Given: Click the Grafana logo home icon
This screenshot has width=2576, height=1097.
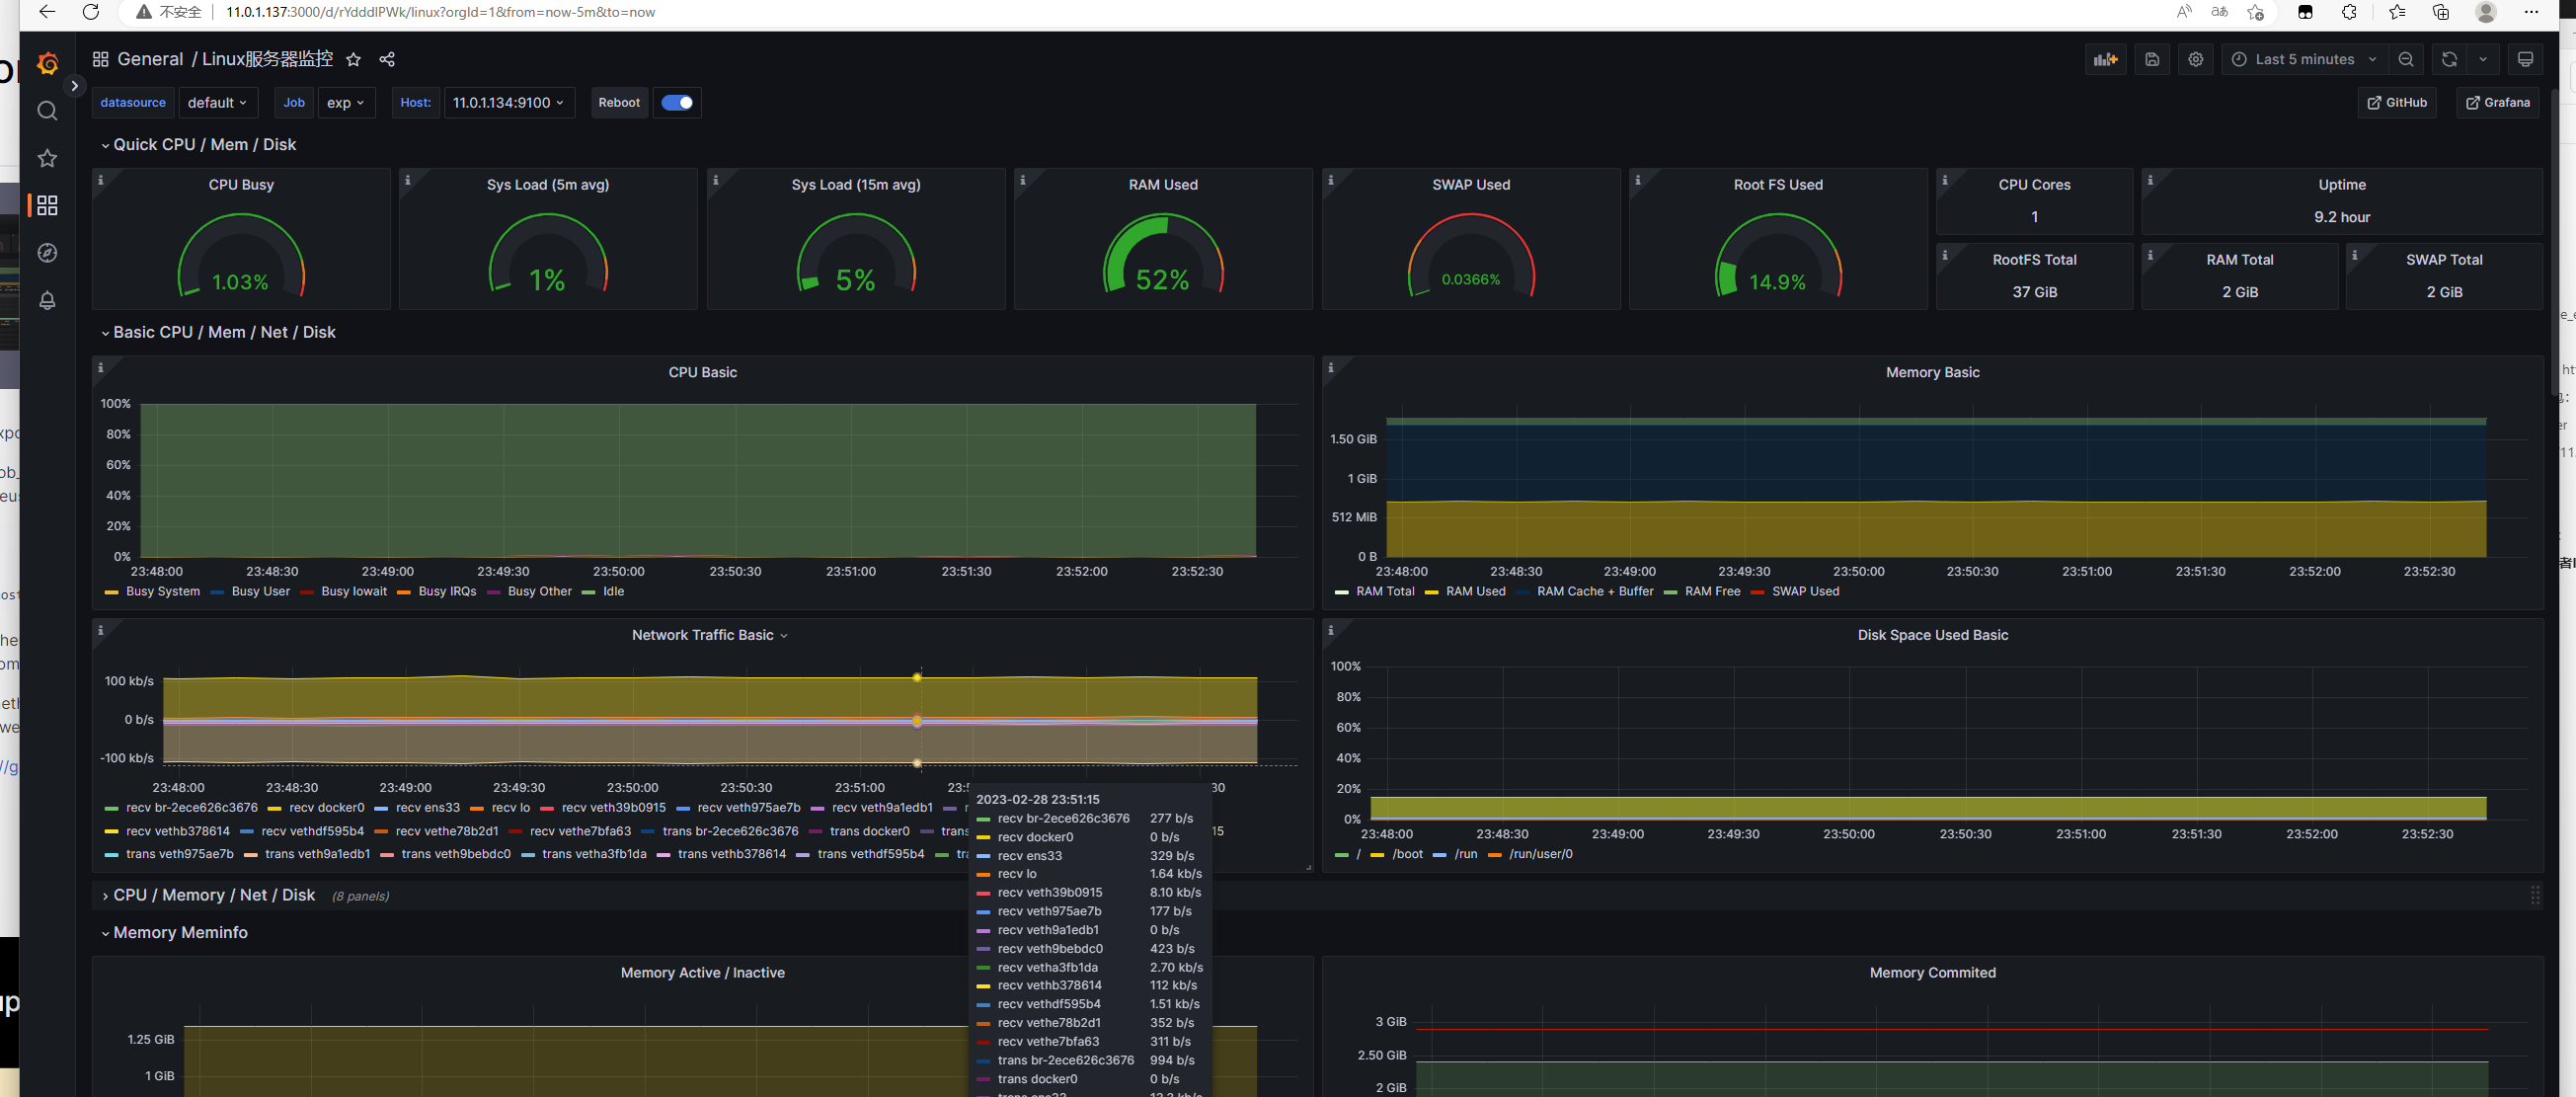Looking at the screenshot, I should (47, 63).
